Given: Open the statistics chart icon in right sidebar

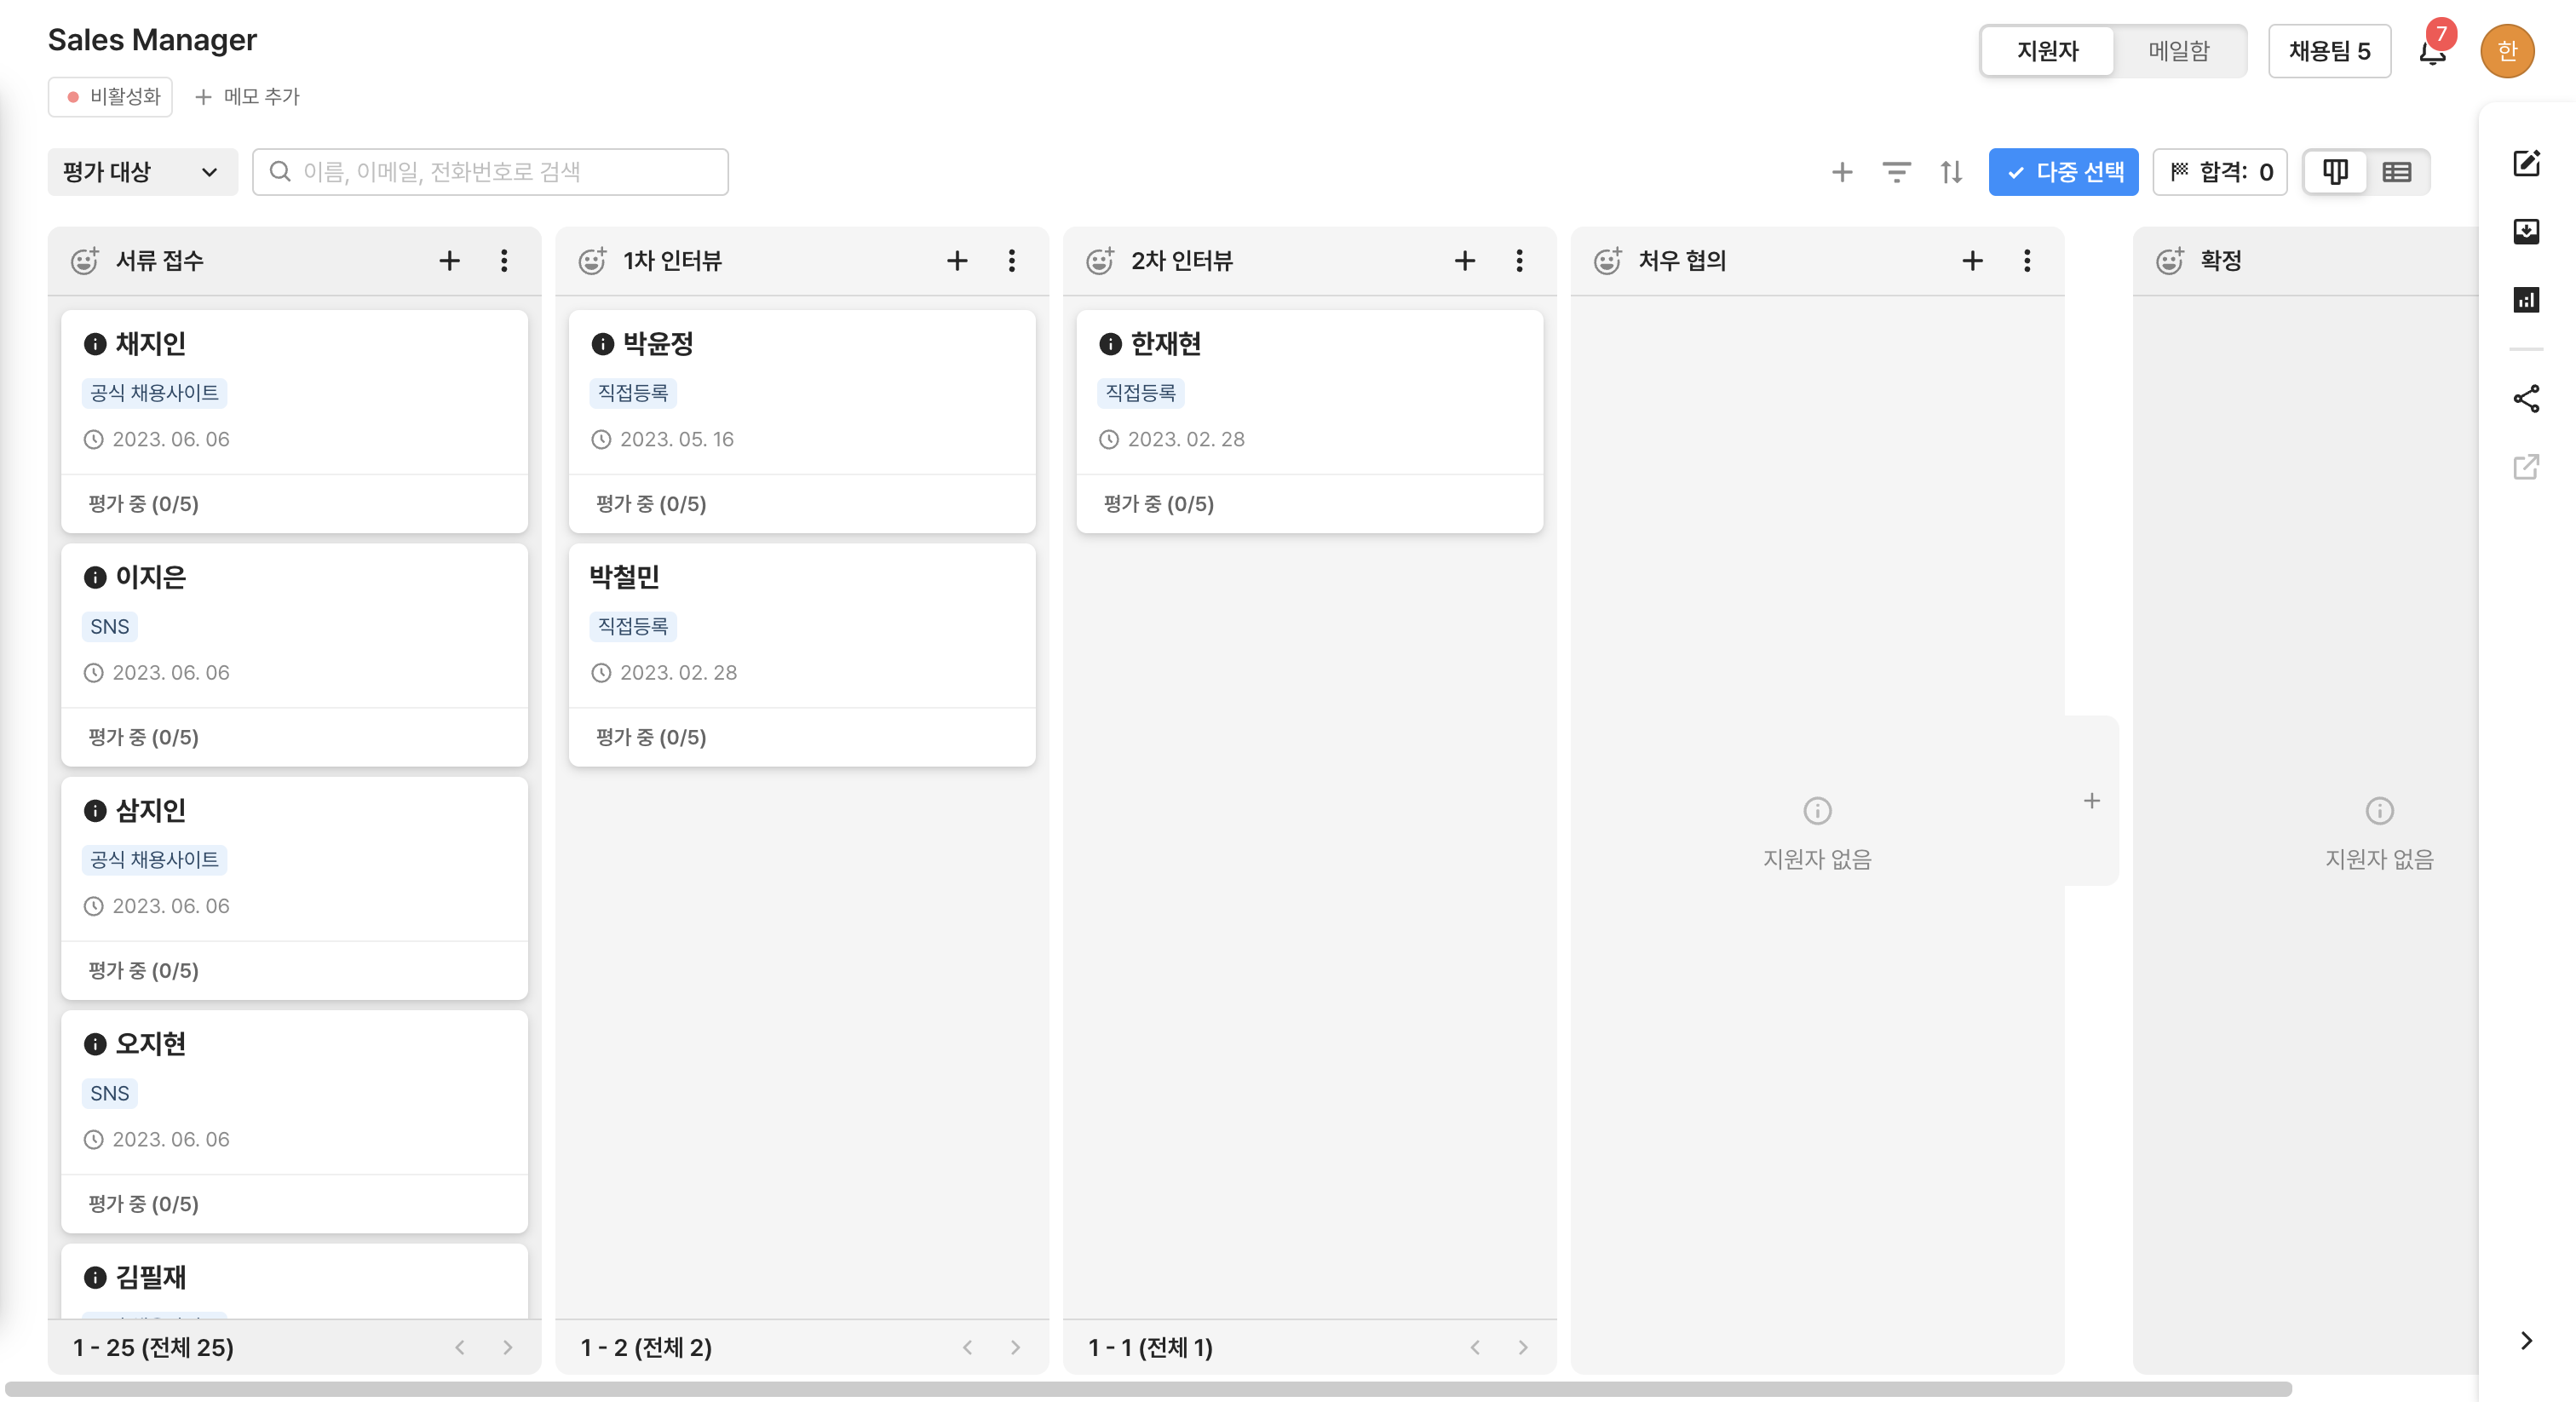Looking at the screenshot, I should (2526, 299).
